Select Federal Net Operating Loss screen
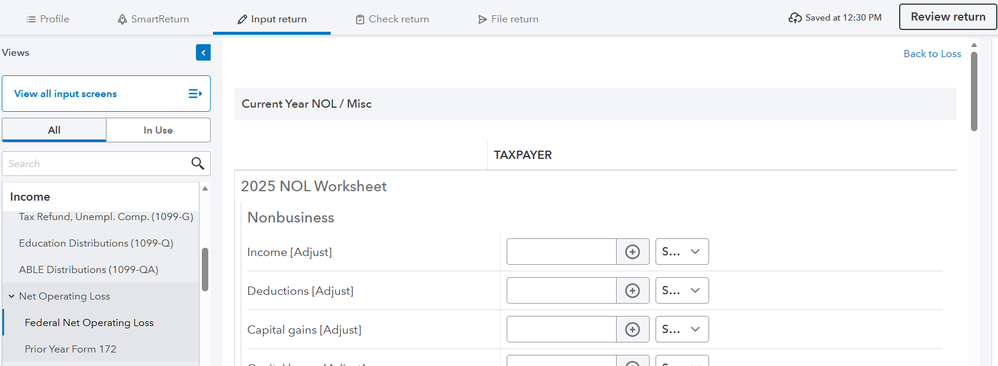The width and height of the screenshot is (998, 366). [x=89, y=323]
